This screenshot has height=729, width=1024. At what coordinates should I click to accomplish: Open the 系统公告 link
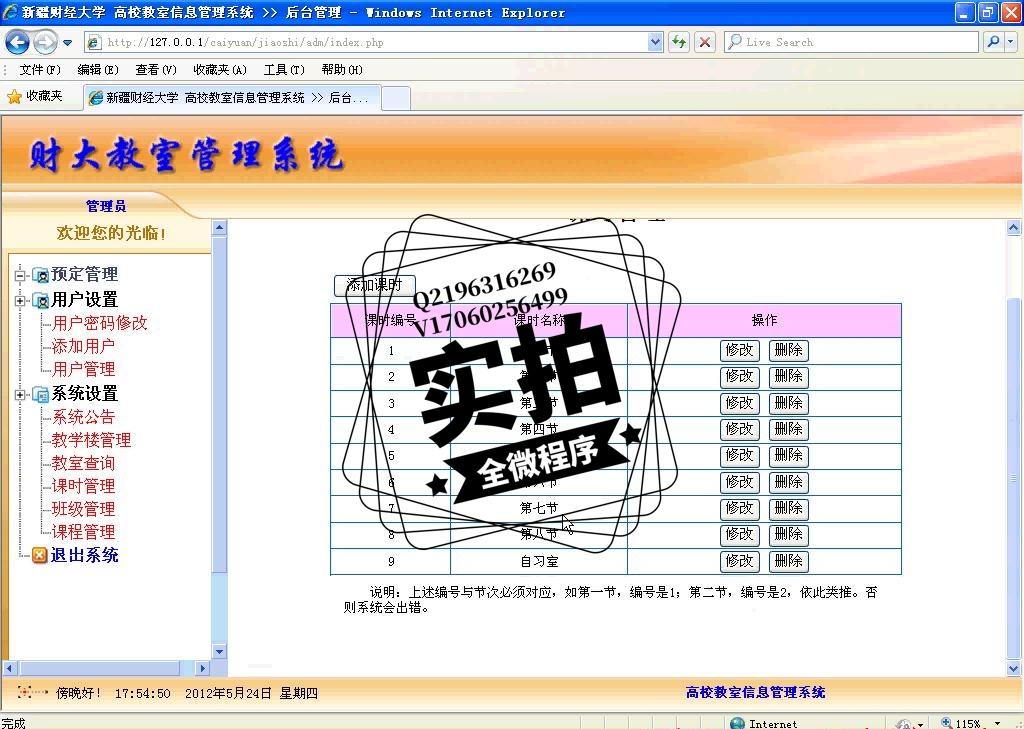click(83, 417)
